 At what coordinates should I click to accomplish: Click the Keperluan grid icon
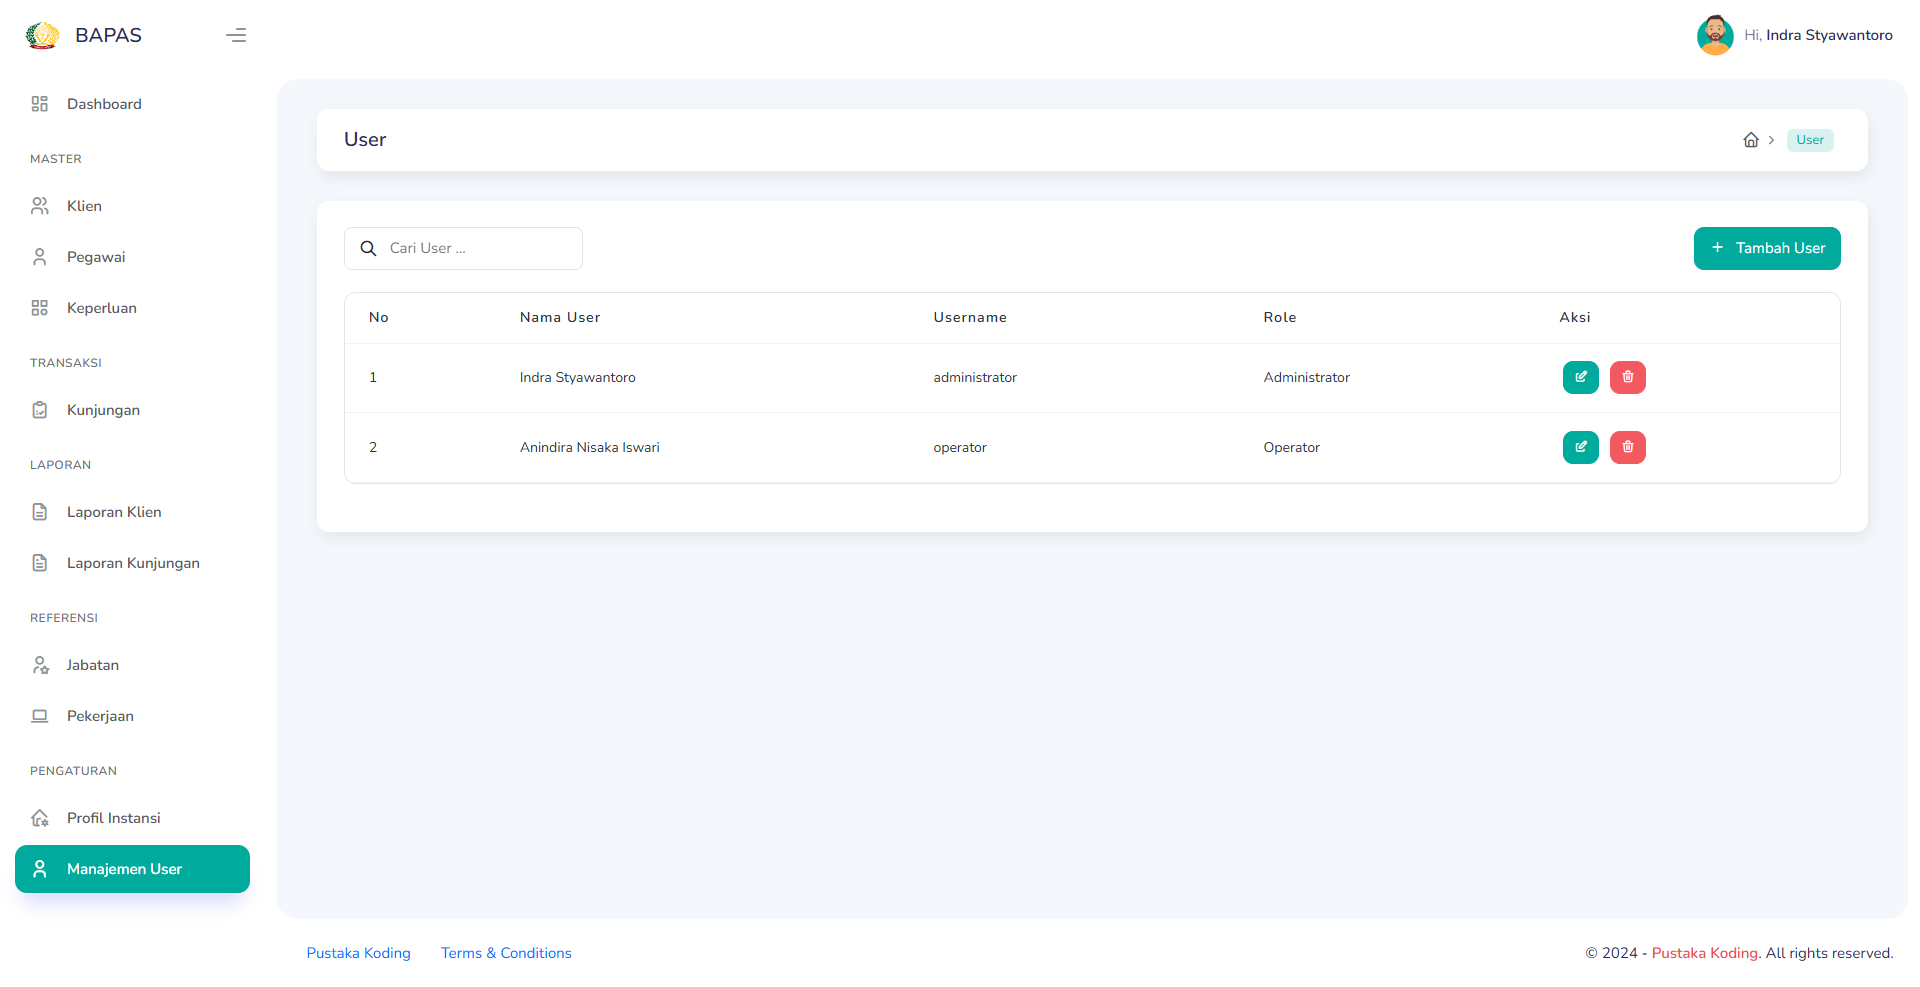[40, 307]
